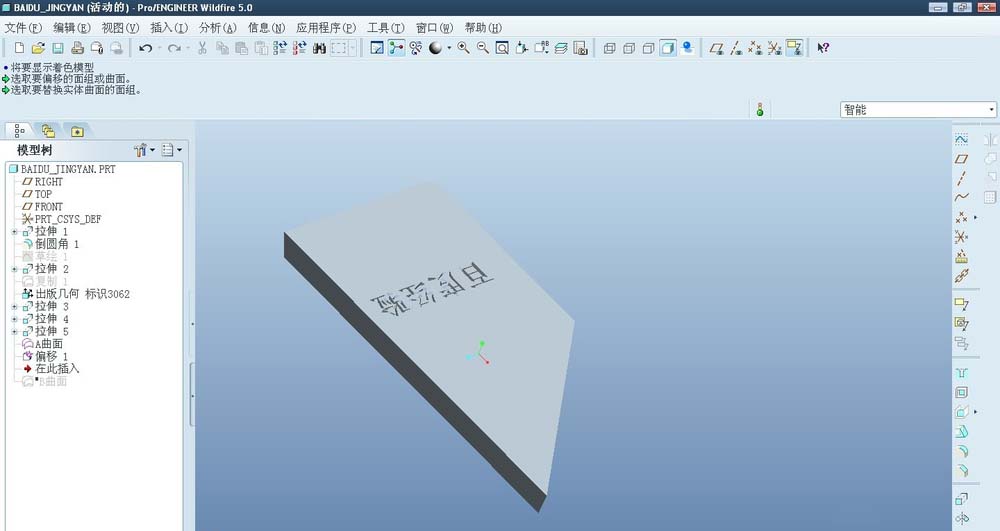Print the model using the printer icon
Screen dimensions: 1000x531
(x=77, y=48)
